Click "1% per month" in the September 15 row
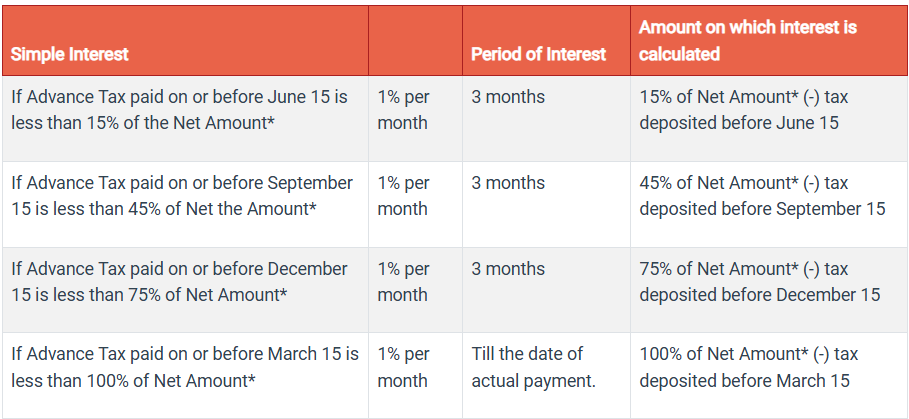The height and width of the screenshot is (419, 909). click(x=403, y=196)
